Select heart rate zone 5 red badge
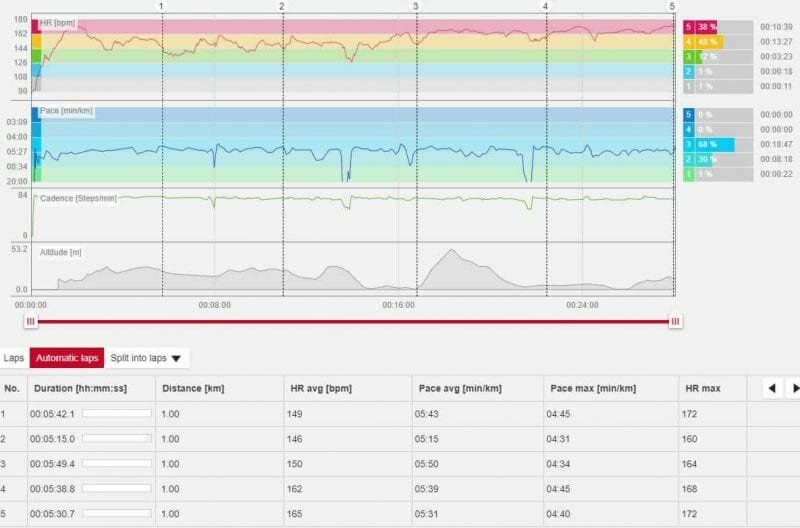800x528 pixels. pos(688,27)
